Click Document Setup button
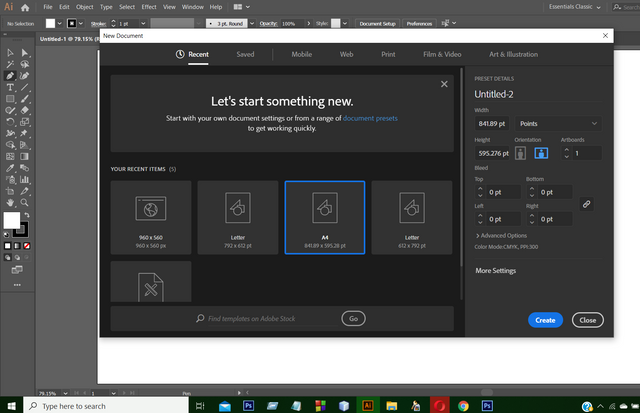 pos(378,24)
